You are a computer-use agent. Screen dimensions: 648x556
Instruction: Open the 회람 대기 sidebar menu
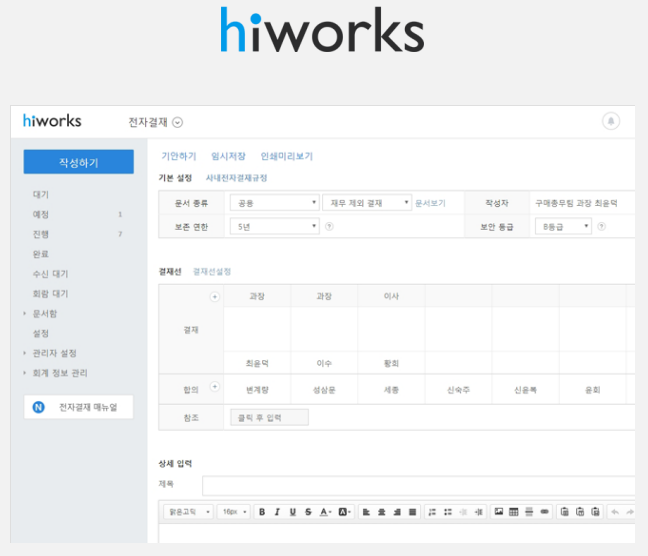(50, 294)
